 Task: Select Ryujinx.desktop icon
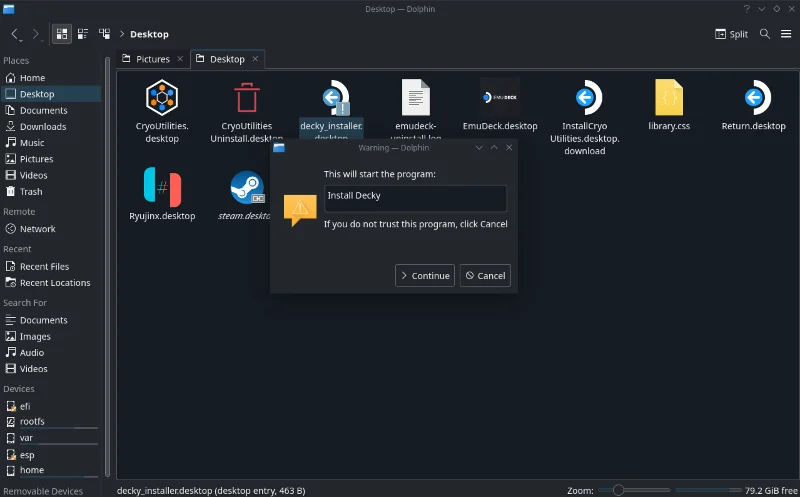[x=162, y=187]
